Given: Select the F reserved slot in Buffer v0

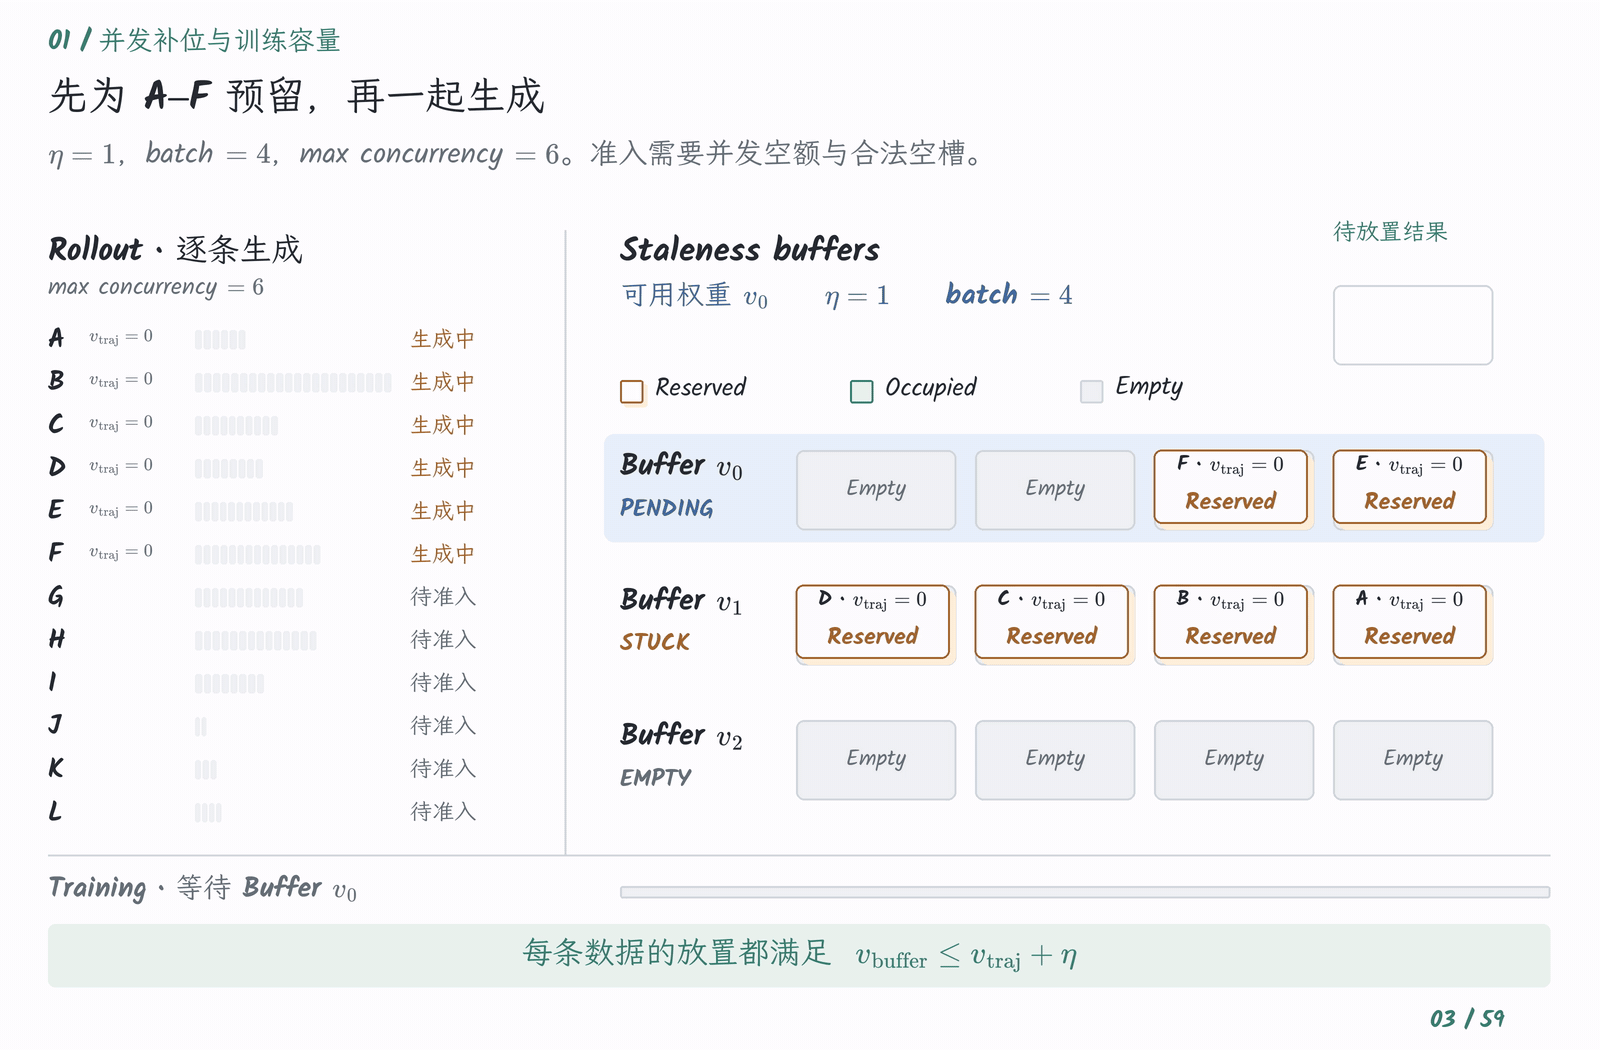Looking at the screenshot, I should 1231,487.
